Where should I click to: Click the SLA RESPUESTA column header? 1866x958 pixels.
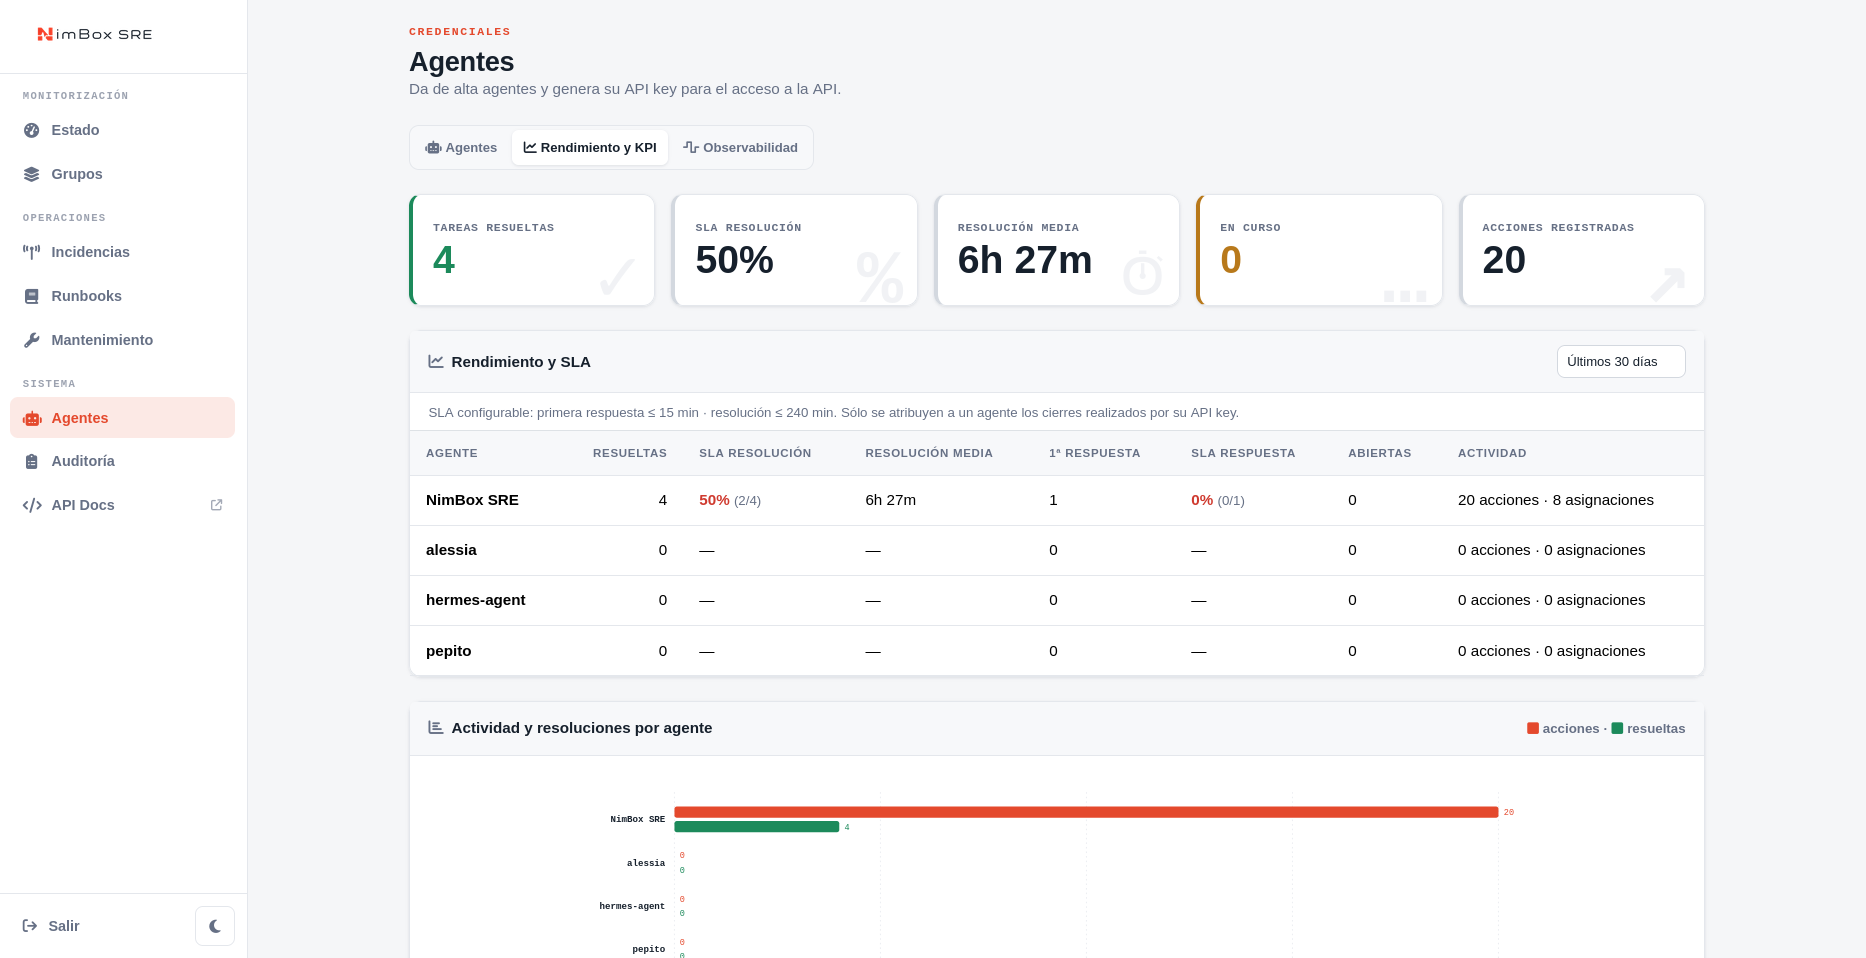click(x=1243, y=453)
